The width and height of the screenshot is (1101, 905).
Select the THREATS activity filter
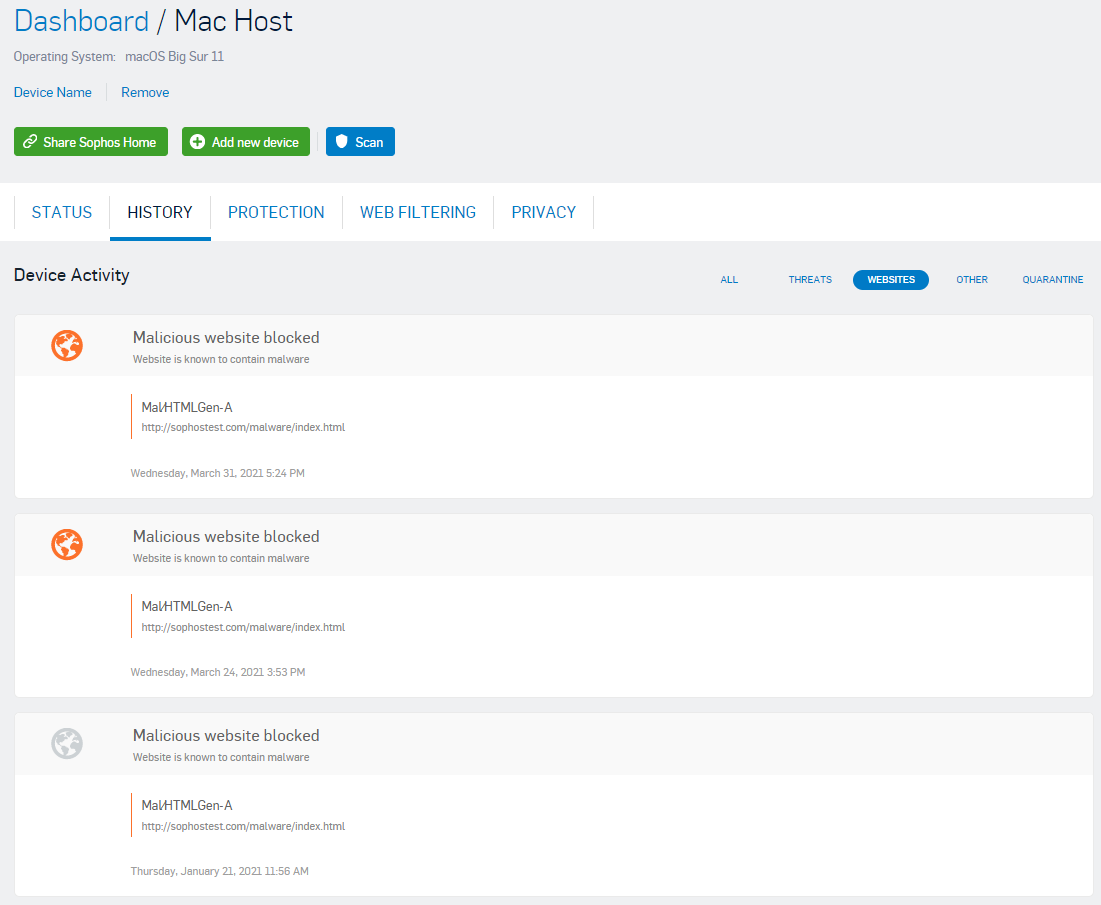[810, 280]
